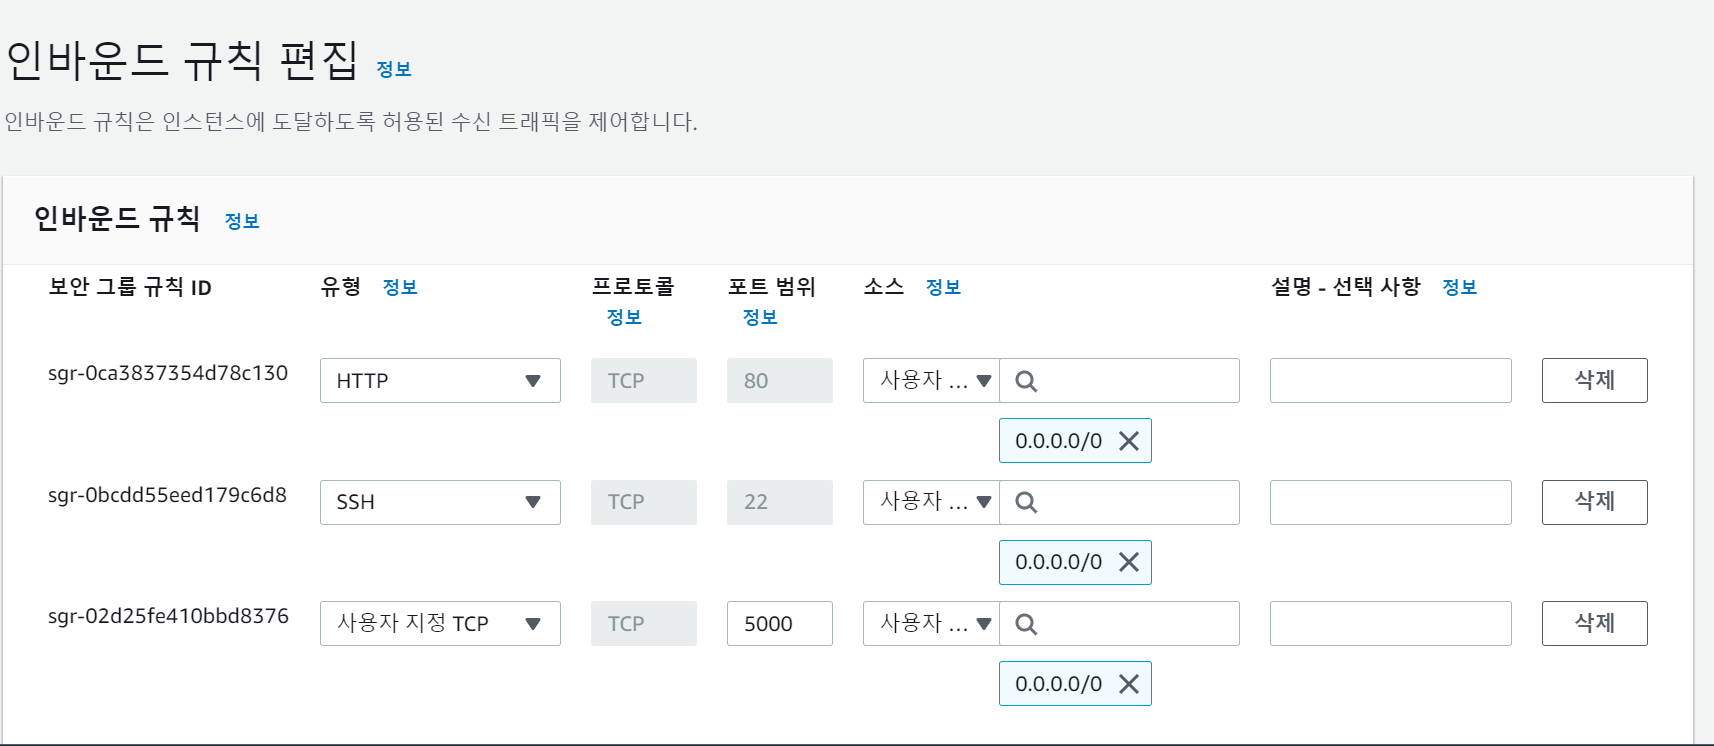The height and width of the screenshot is (746, 1714).
Task: Select rule ID sgr-02d25fe410bbd8376
Action: (168, 616)
